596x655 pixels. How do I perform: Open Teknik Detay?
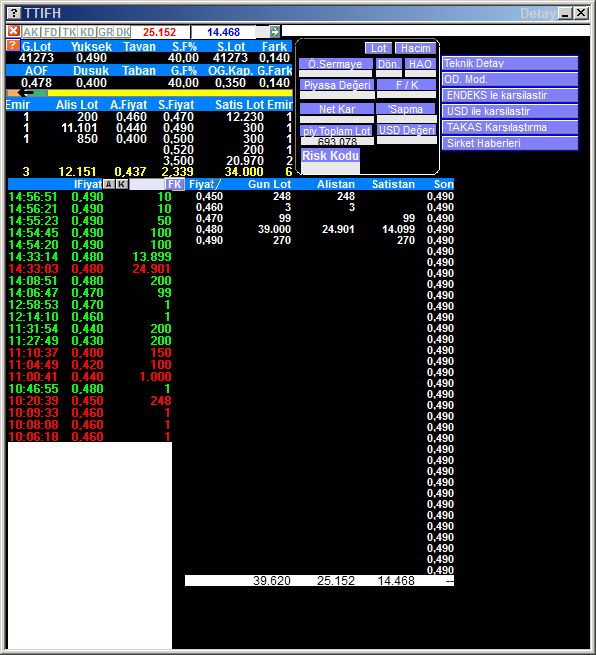point(510,63)
